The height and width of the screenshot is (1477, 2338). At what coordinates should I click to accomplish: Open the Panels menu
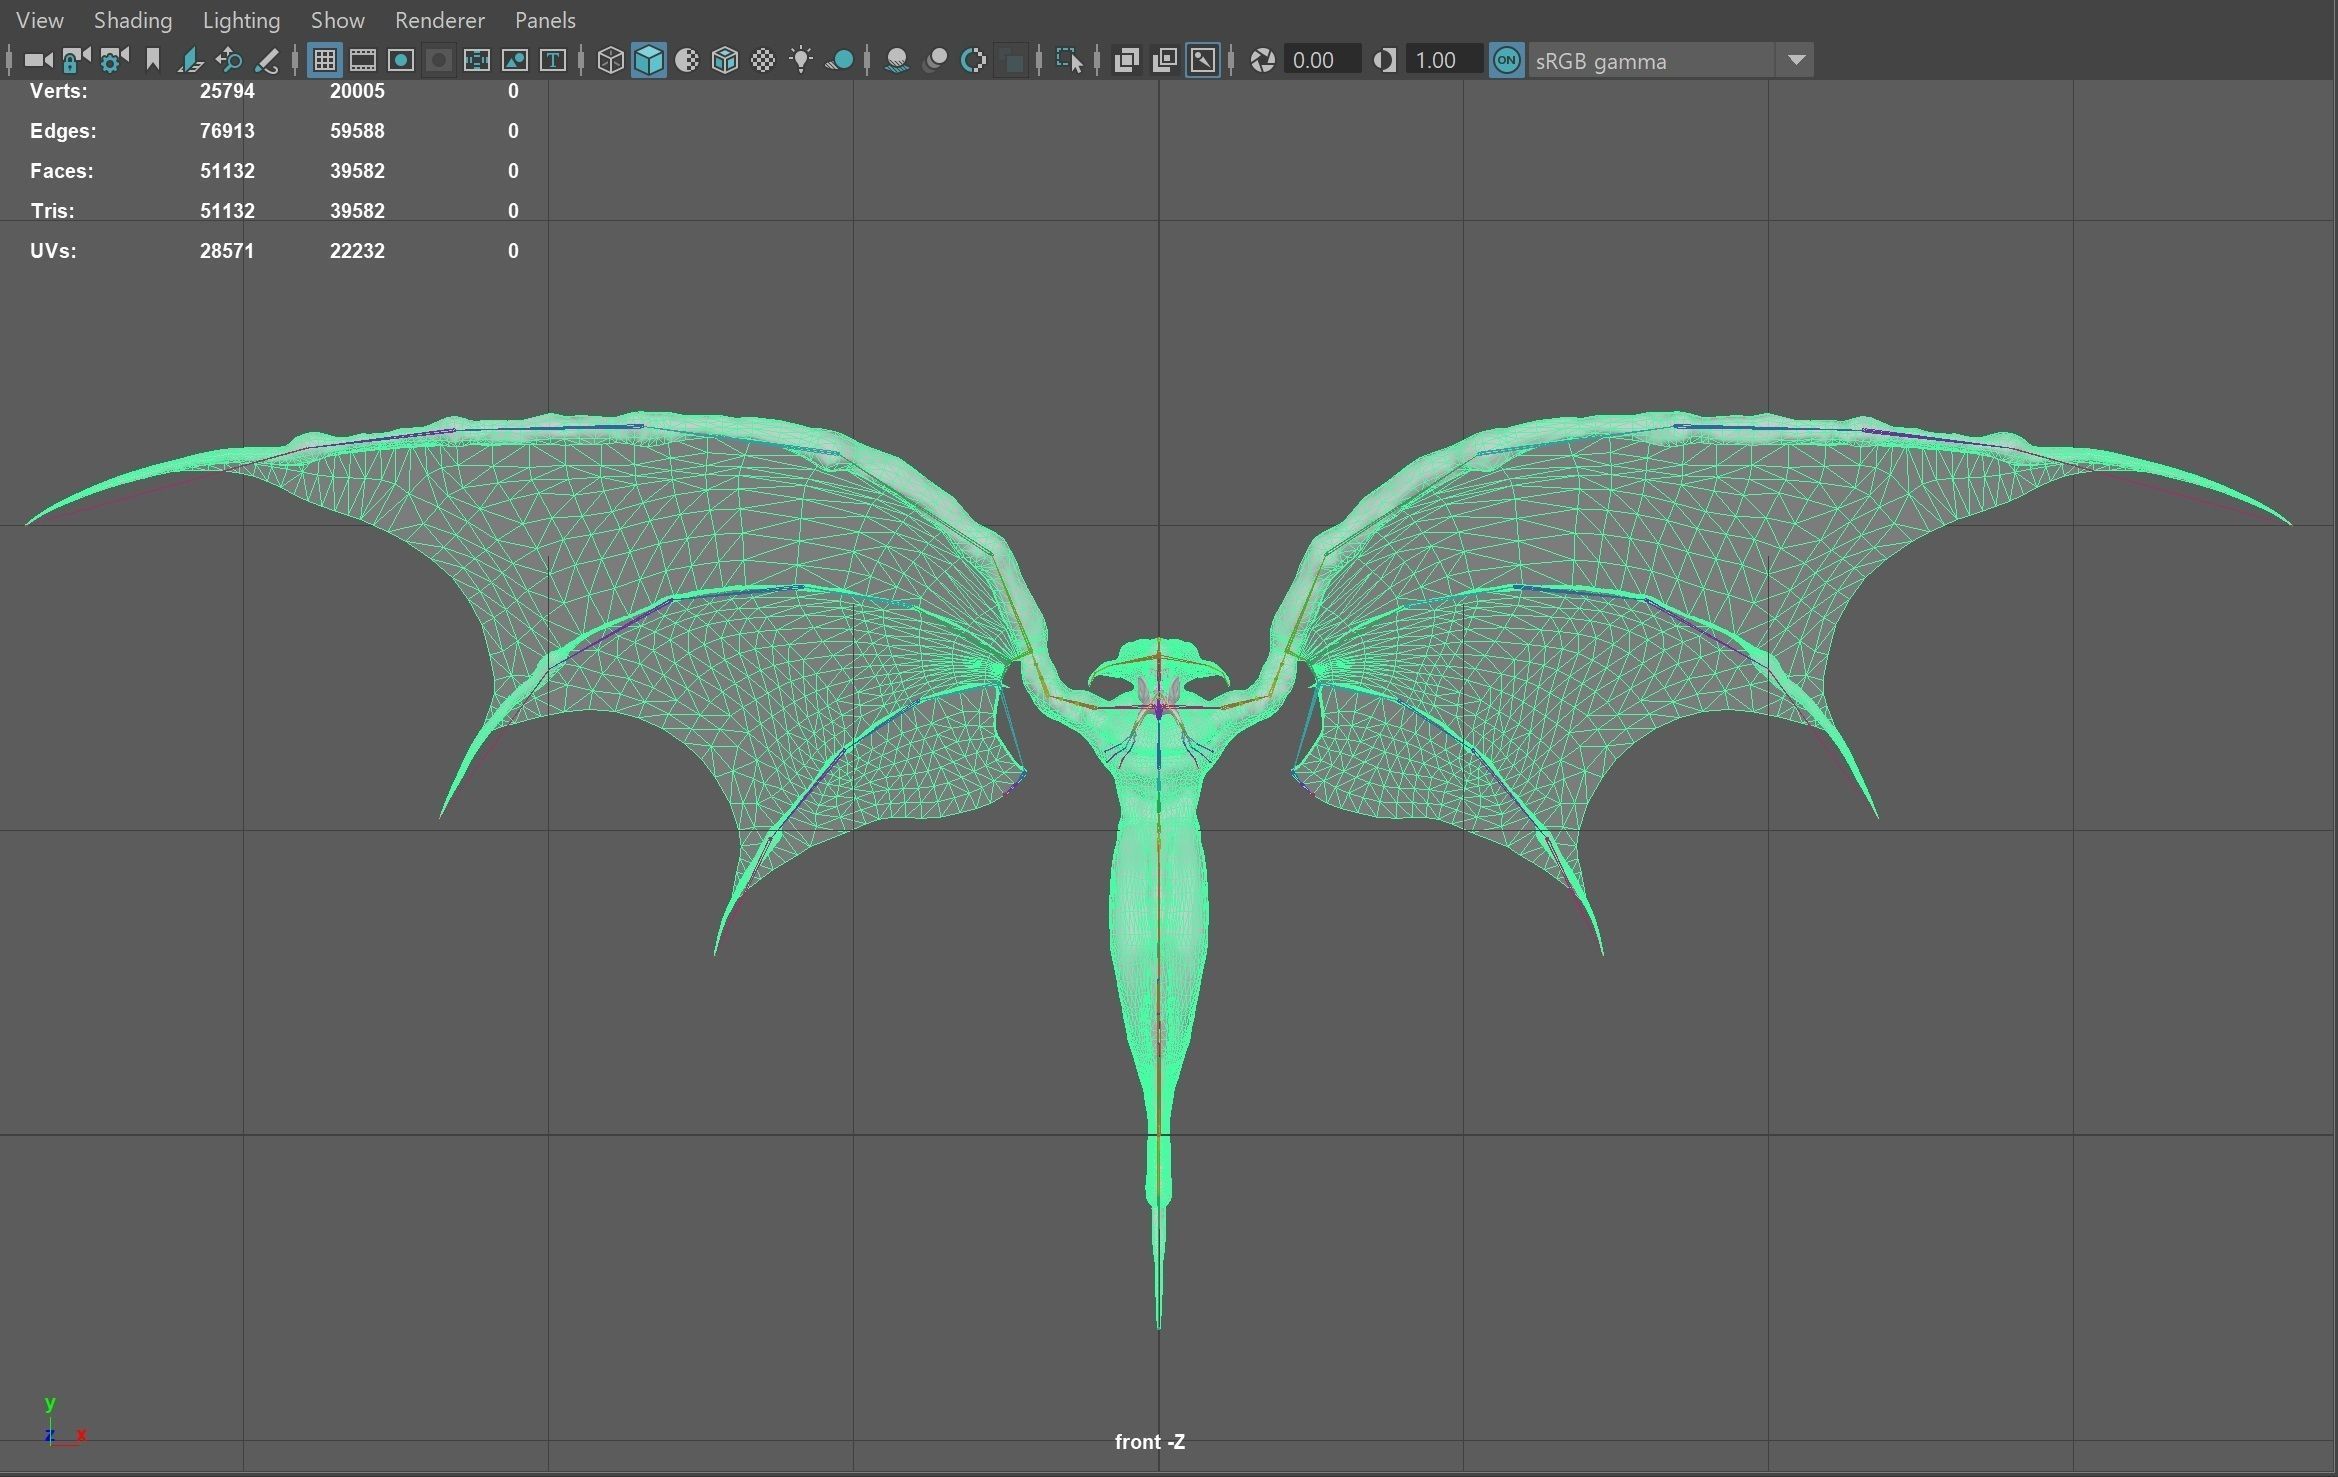(545, 20)
